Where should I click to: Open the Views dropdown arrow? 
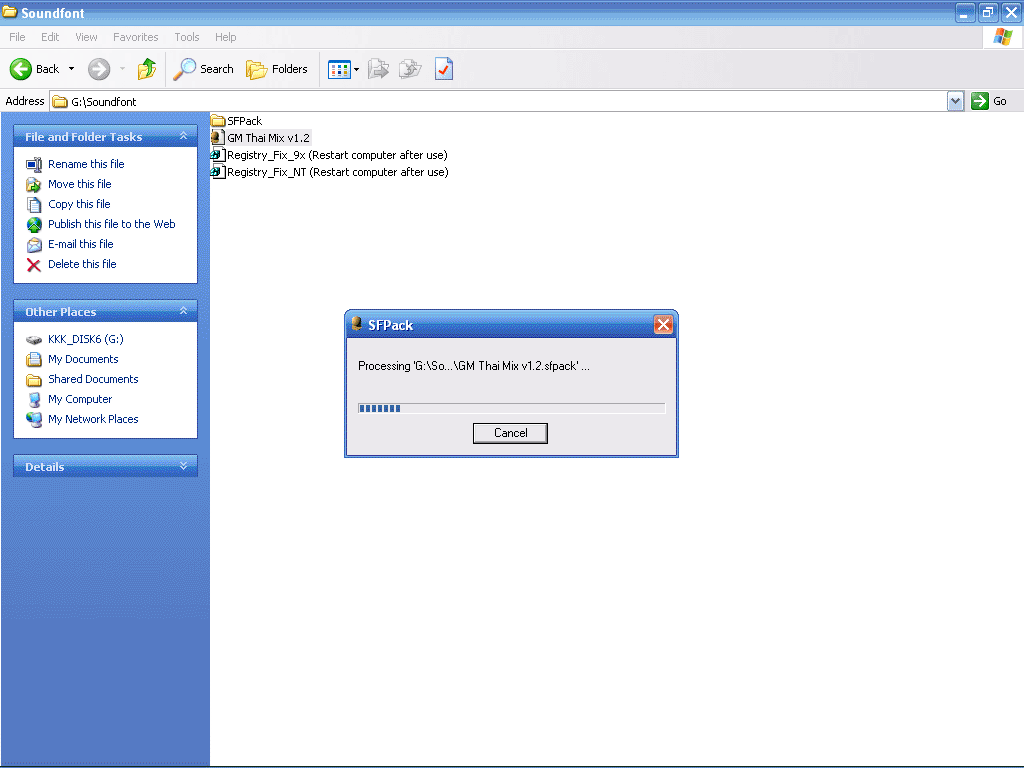(x=357, y=69)
